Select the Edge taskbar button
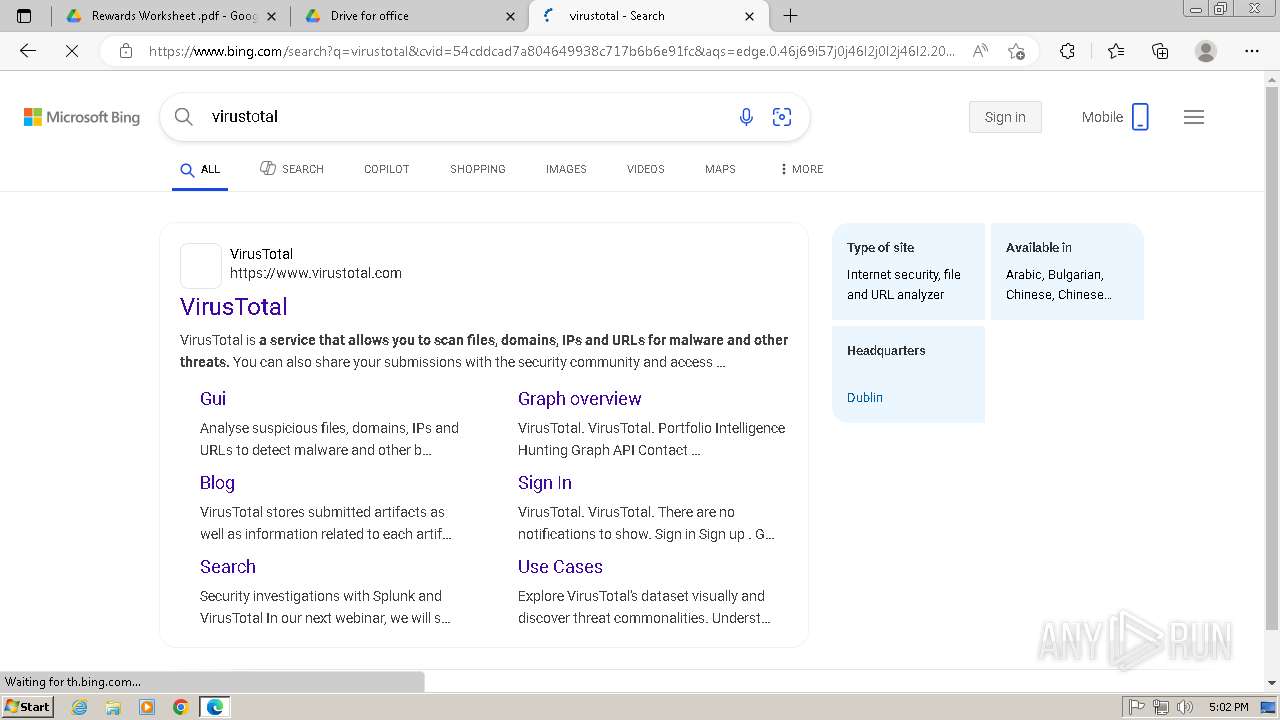The height and width of the screenshot is (720, 1280). click(x=215, y=707)
